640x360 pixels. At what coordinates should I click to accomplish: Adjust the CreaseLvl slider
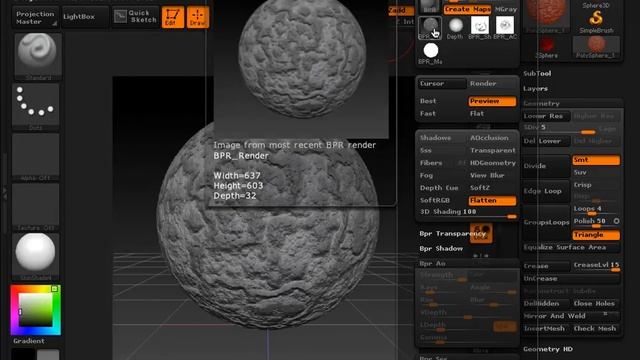pyautogui.click(x=596, y=266)
